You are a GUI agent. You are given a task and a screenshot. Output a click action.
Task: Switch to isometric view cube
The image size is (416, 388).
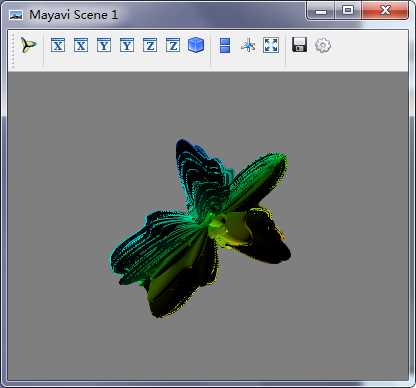click(196, 45)
